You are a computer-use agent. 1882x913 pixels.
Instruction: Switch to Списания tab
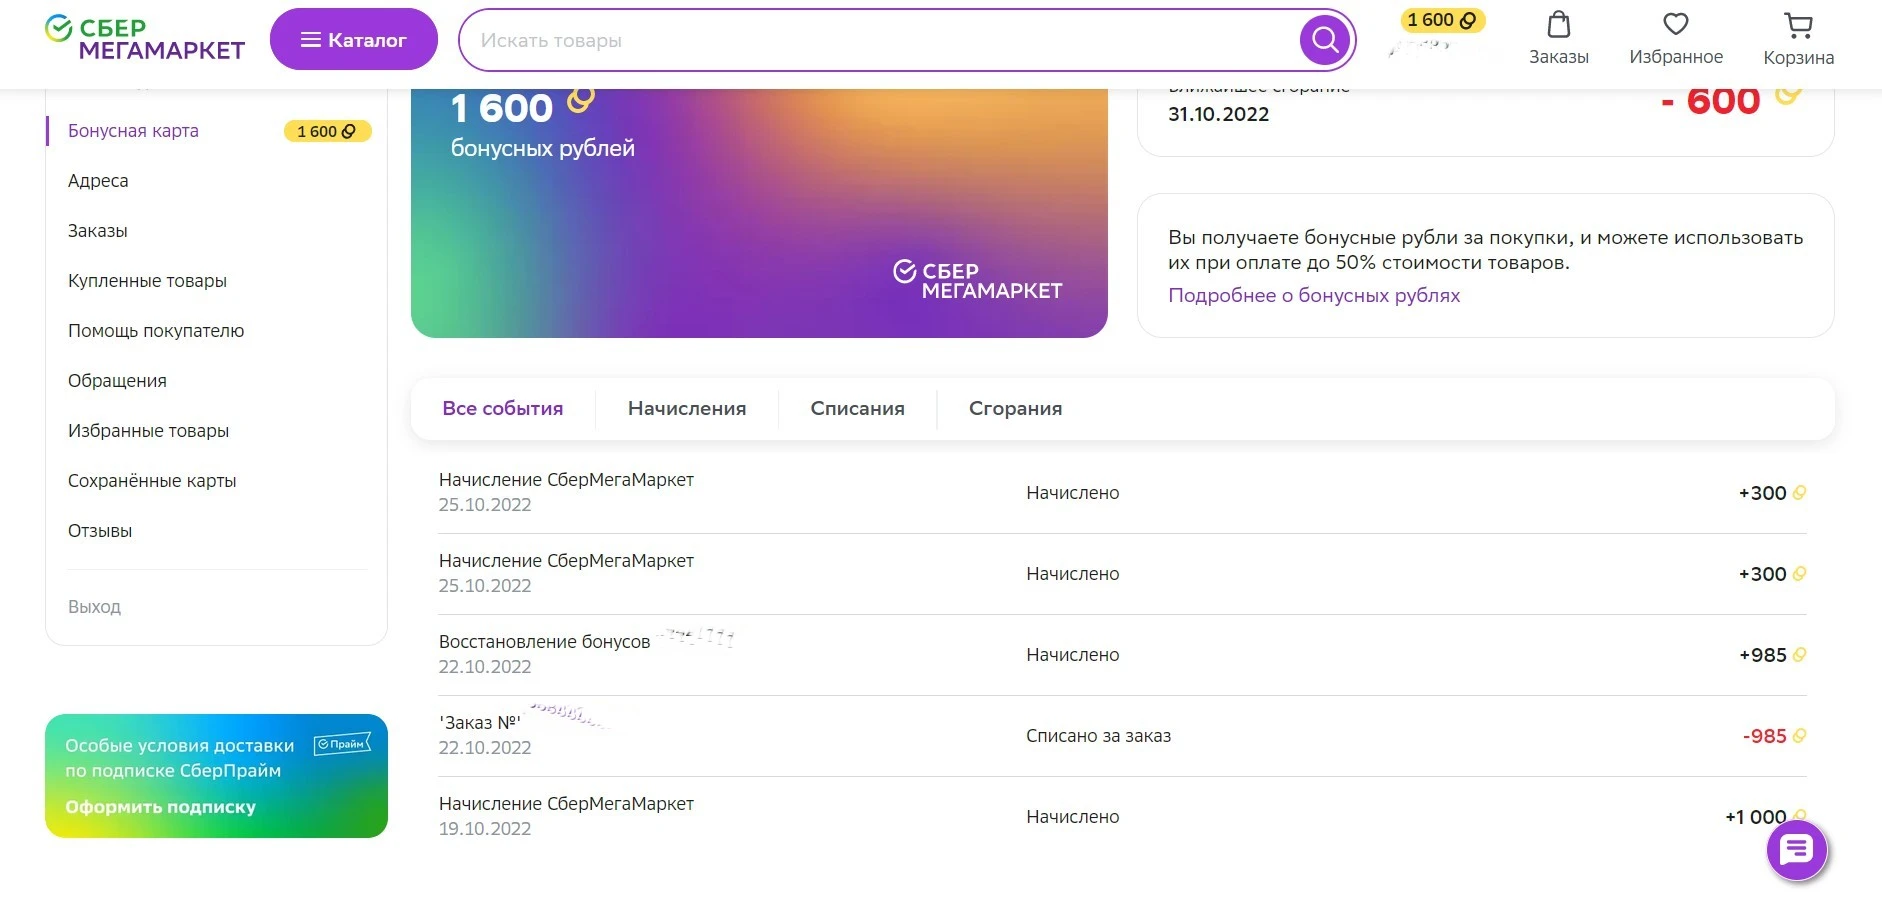pos(857,408)
